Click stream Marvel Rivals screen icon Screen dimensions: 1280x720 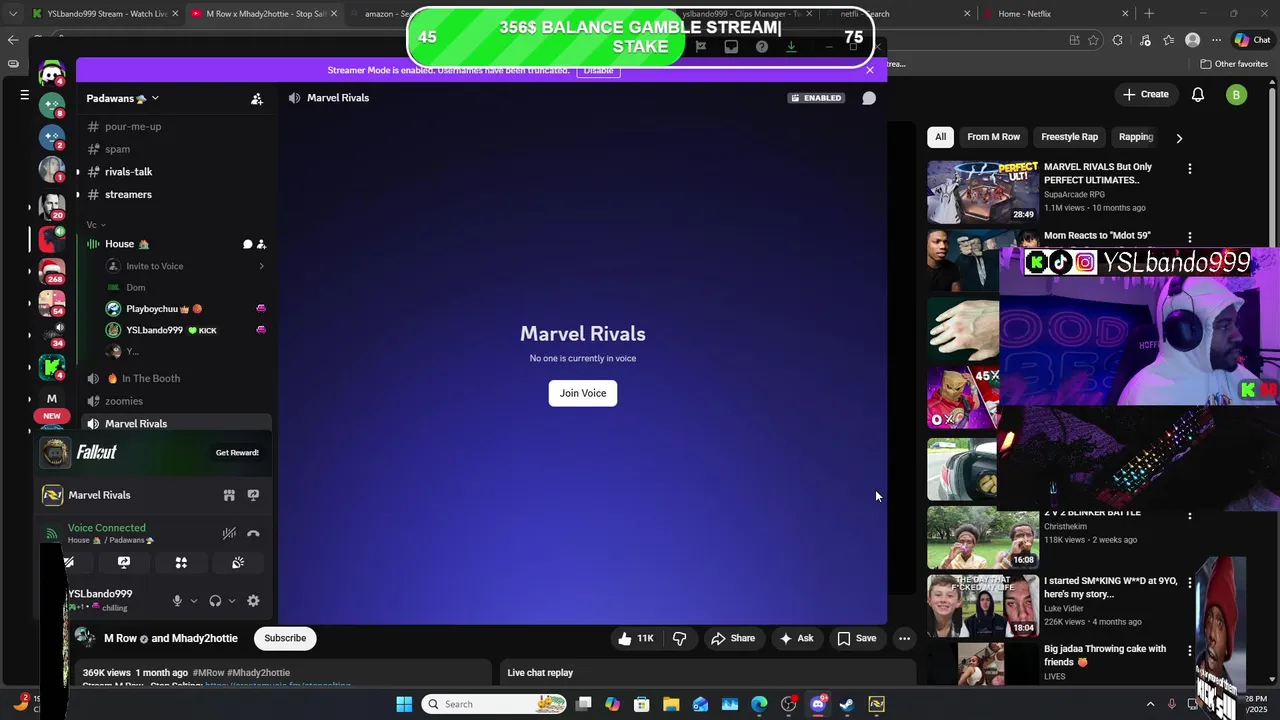[253, 495]
